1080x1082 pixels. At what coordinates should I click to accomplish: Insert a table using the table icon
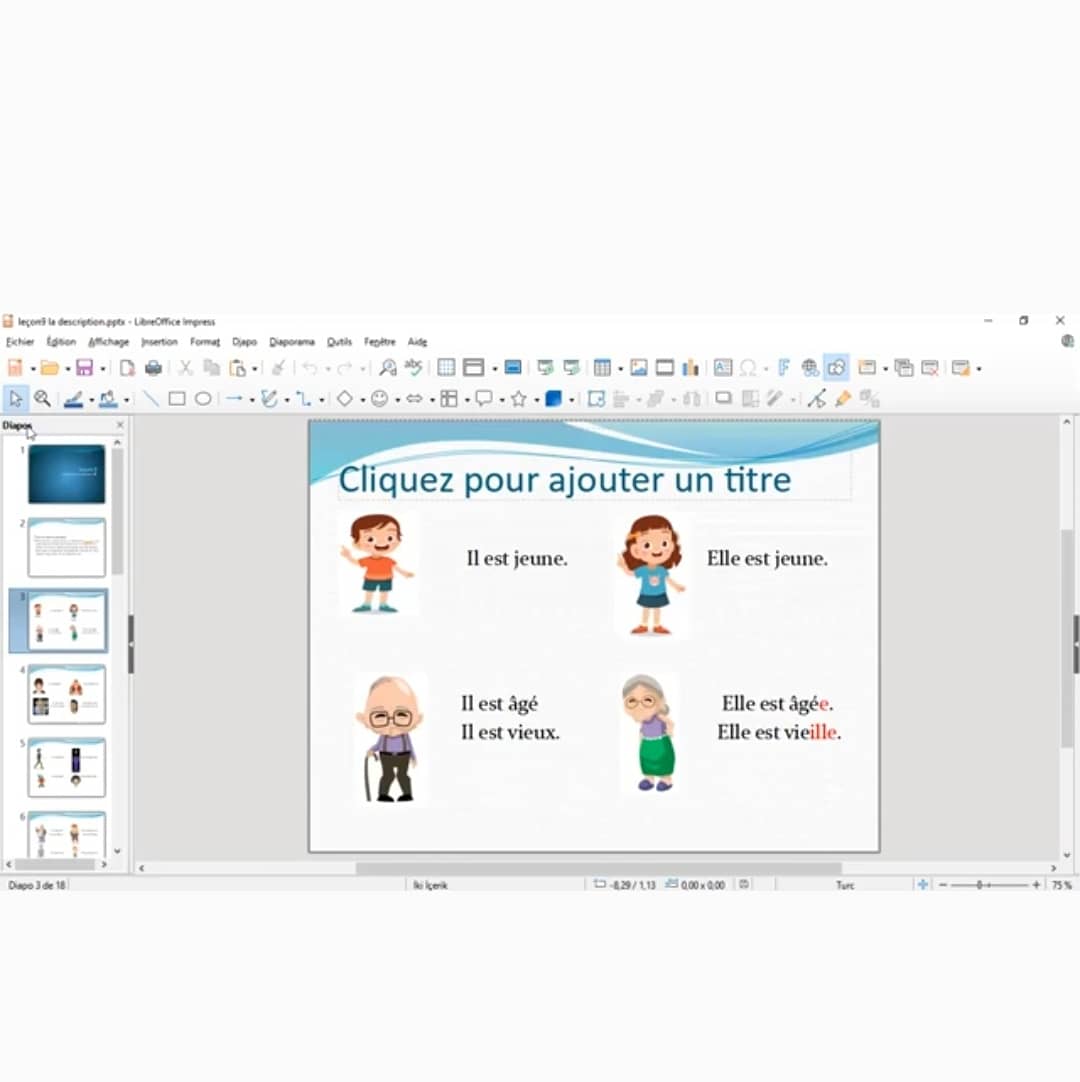[602, 368]
